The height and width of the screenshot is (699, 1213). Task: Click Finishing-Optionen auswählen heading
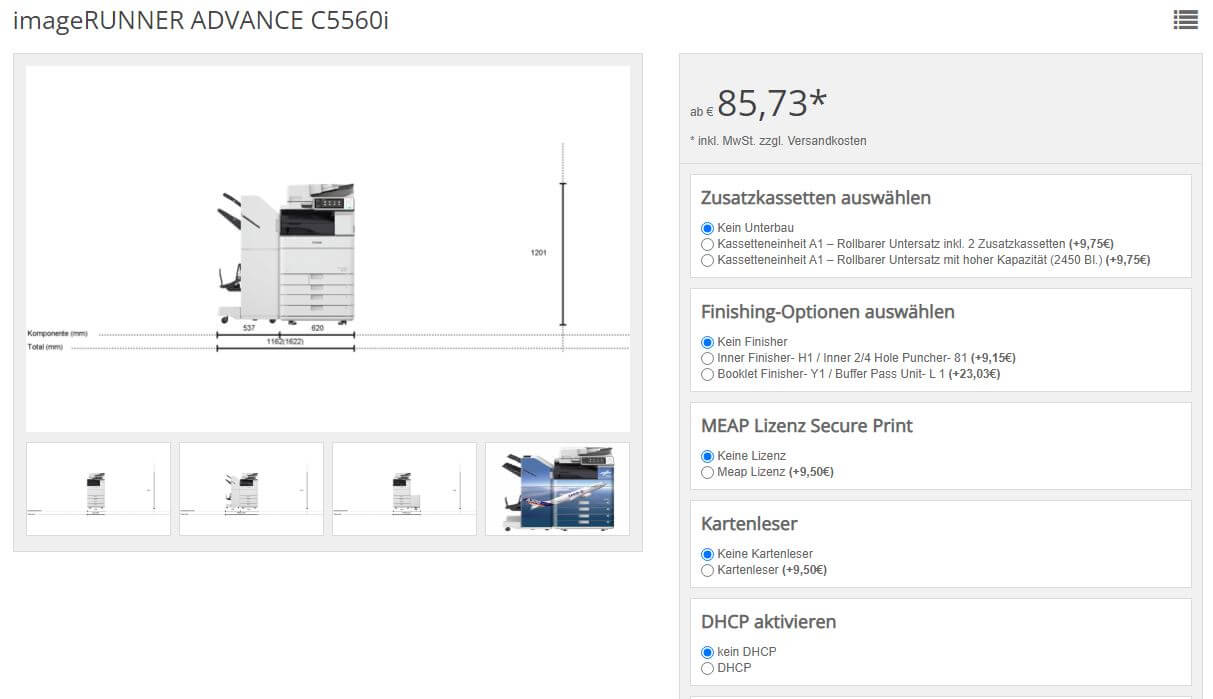828,311
